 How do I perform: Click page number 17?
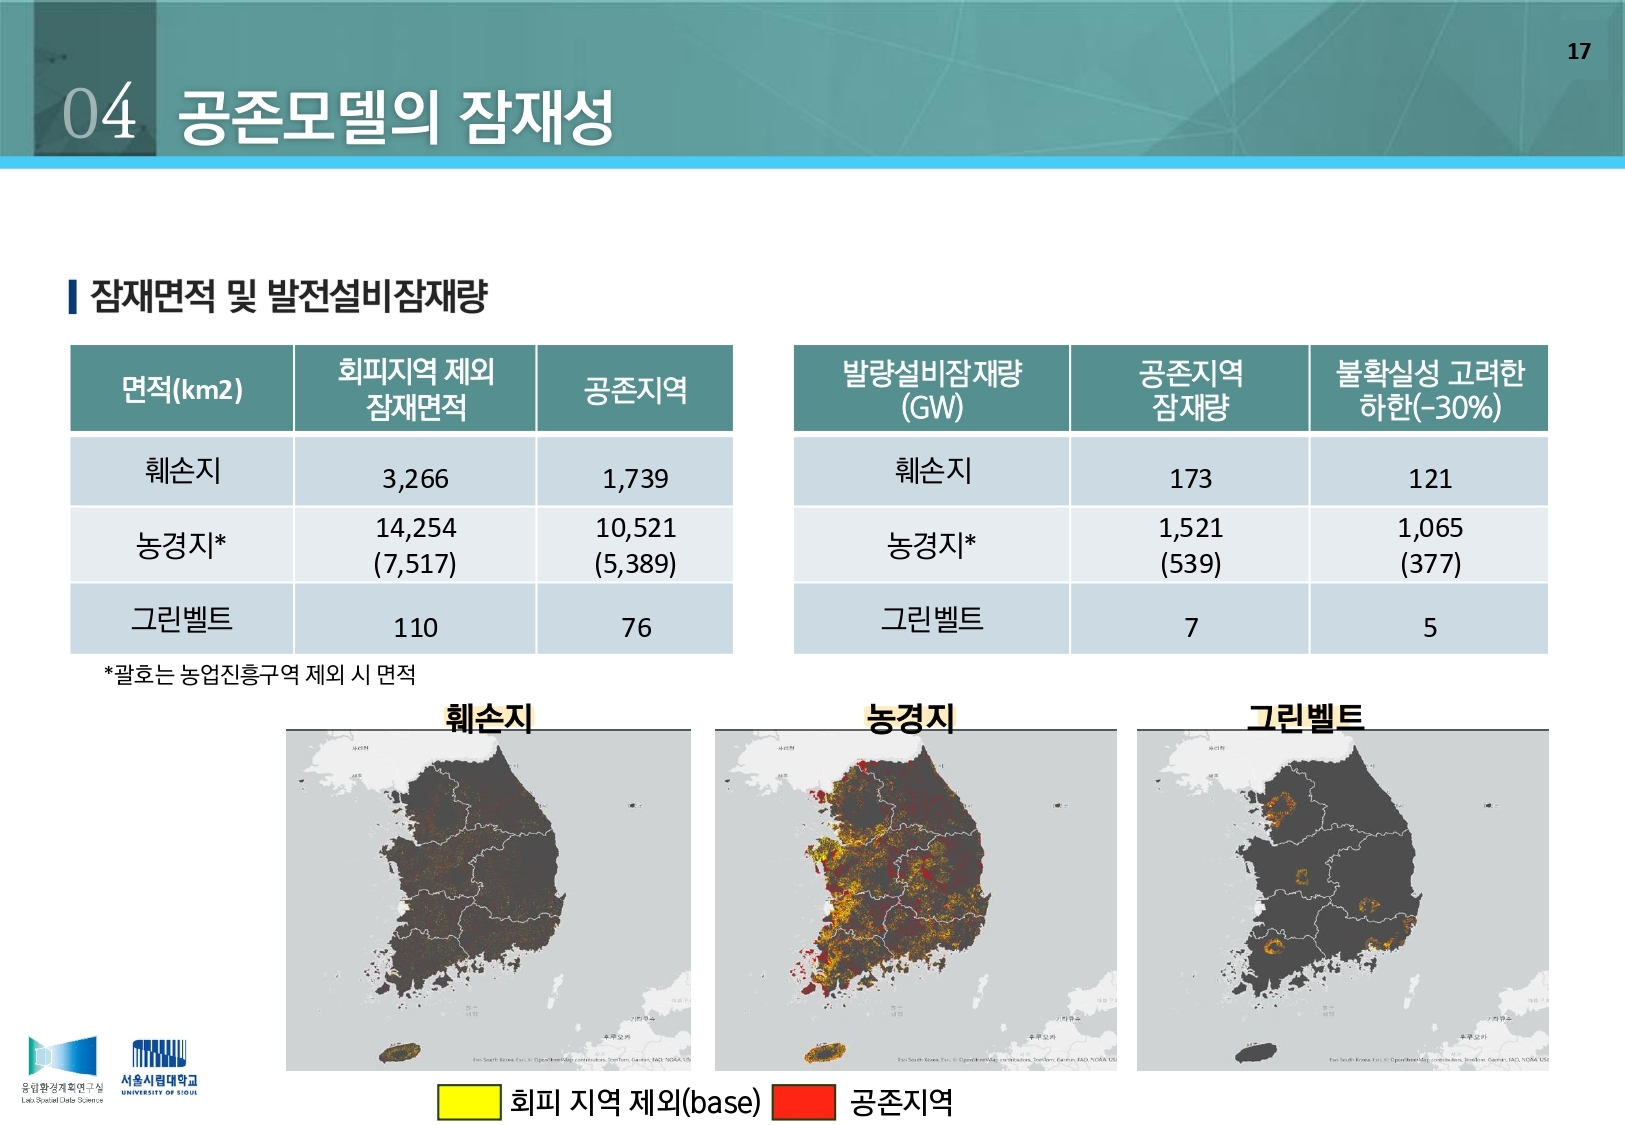1578,51
